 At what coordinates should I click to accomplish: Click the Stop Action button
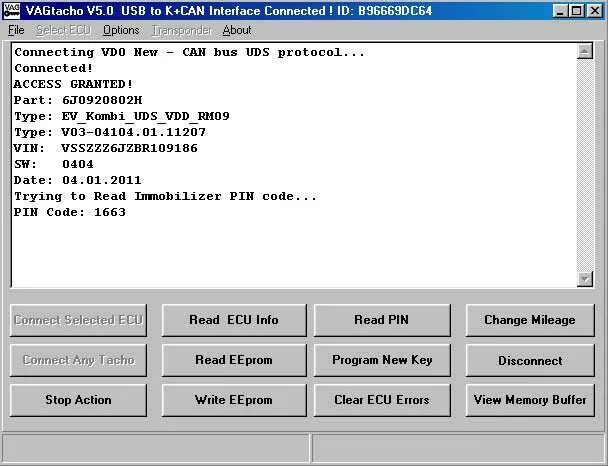[78, 400]
